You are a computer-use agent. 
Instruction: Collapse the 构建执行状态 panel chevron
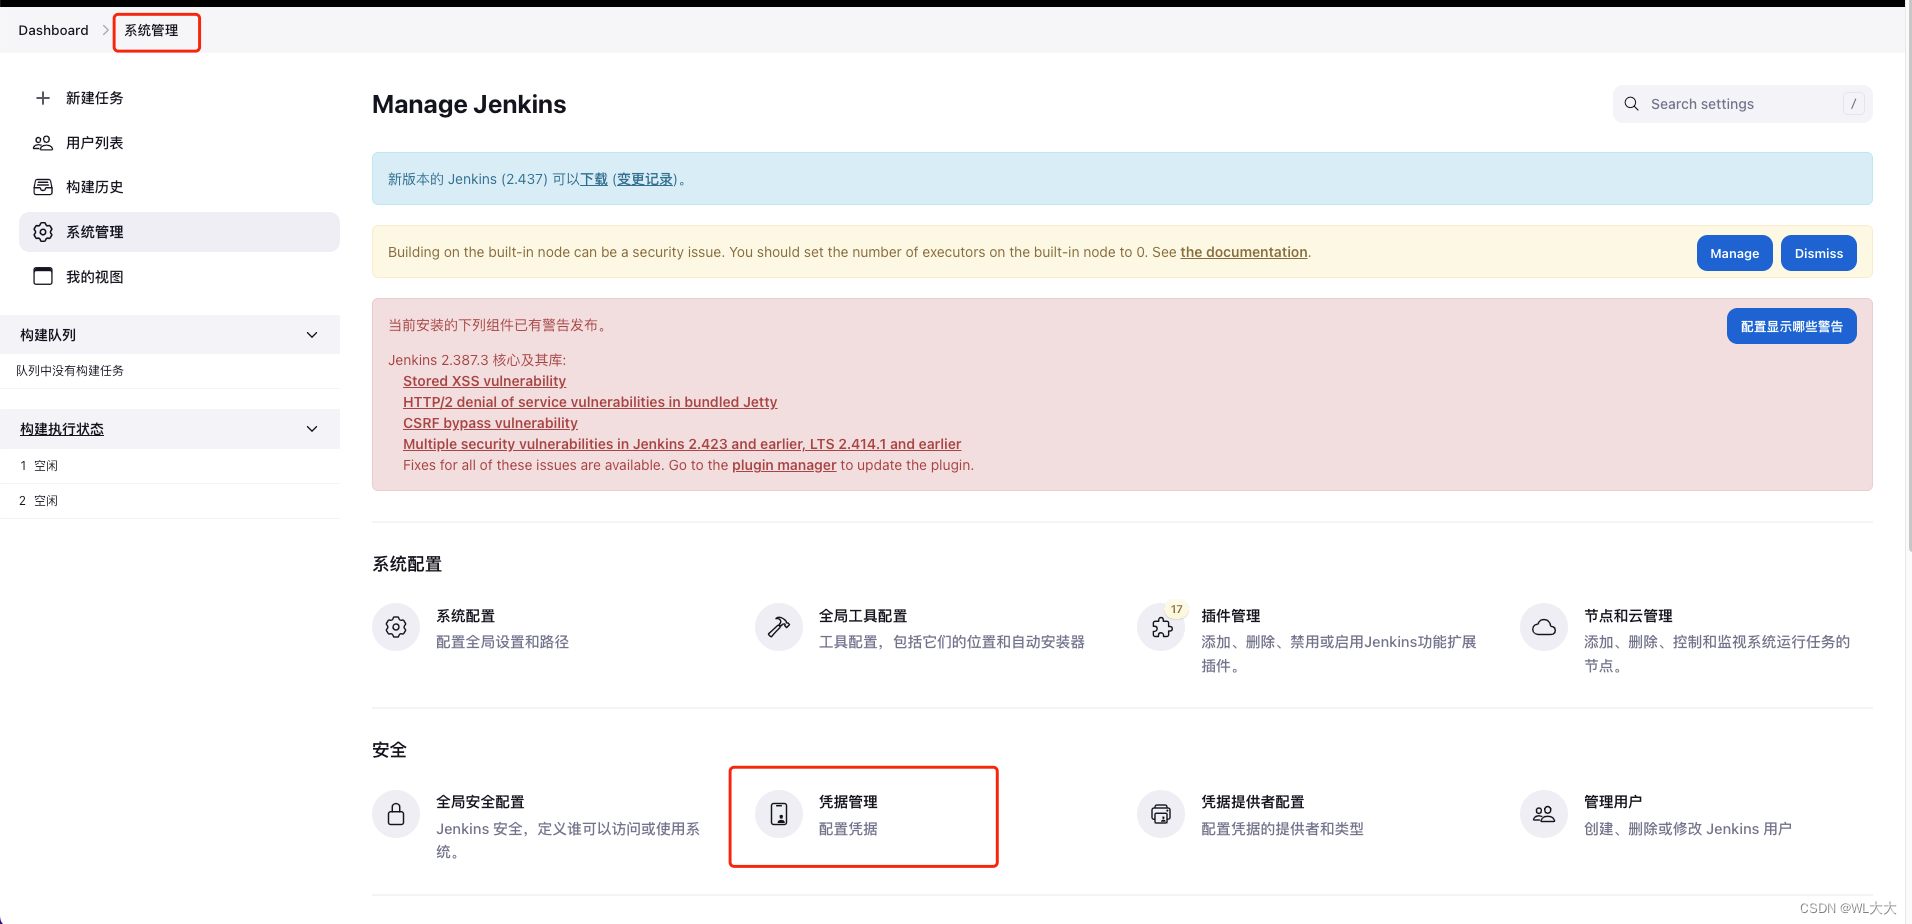(312, 429)
